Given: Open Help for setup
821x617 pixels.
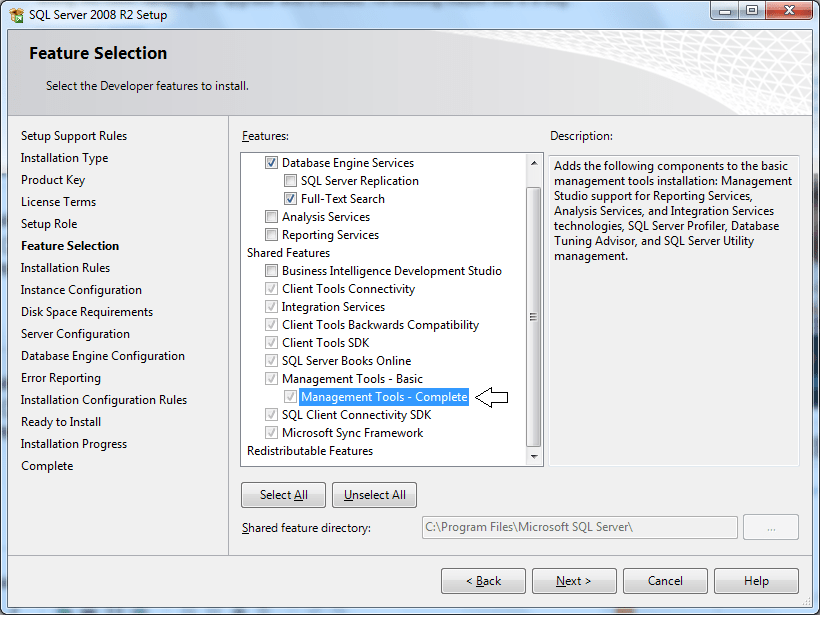Looking at the screenshot, I should click(757, 581).
